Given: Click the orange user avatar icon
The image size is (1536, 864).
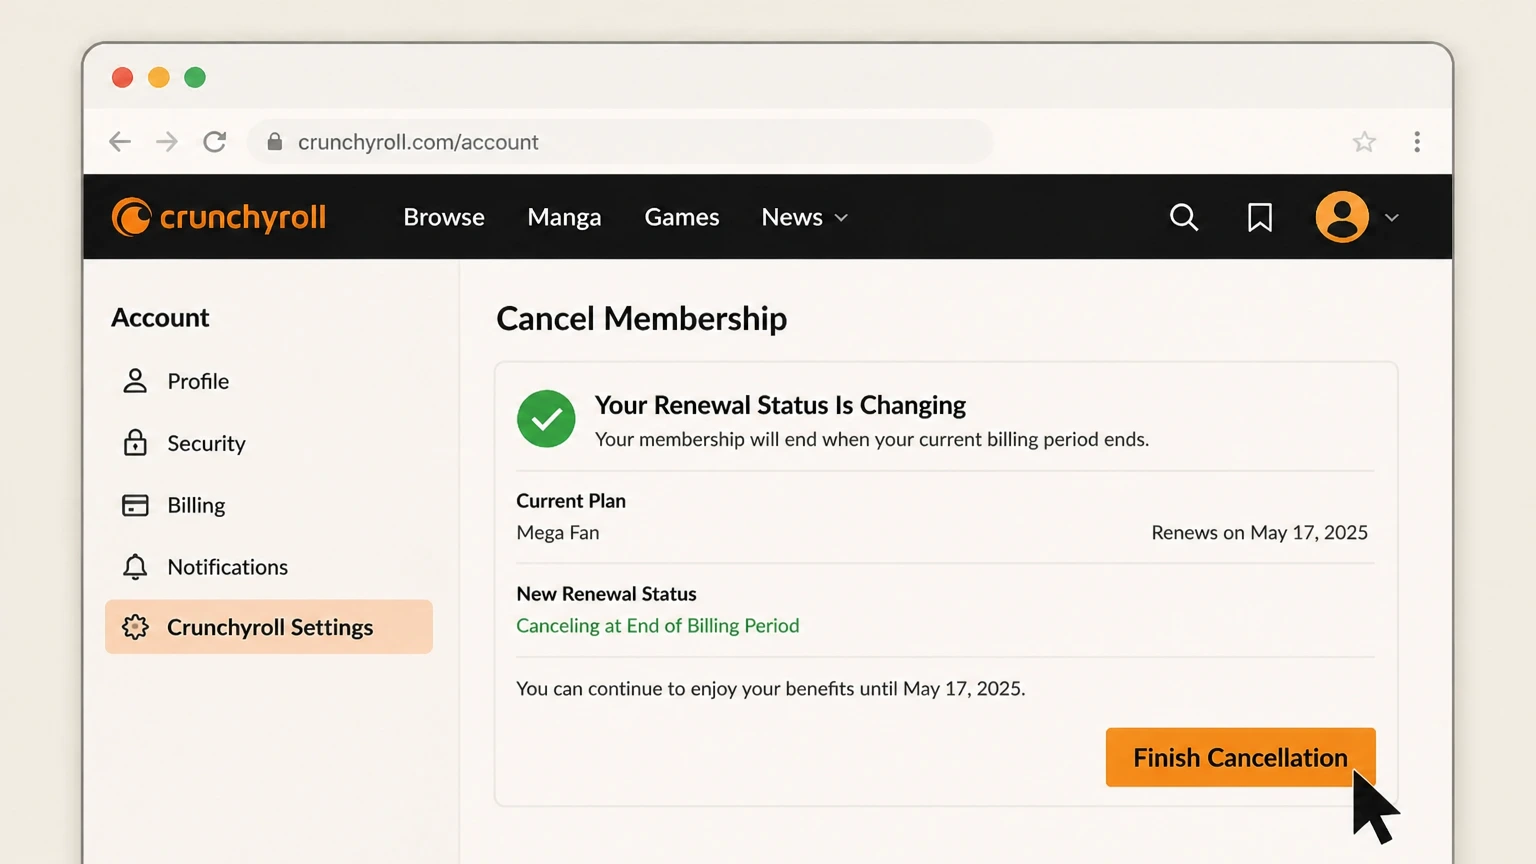Looking at the screenshot, I should coord(1342,217).
